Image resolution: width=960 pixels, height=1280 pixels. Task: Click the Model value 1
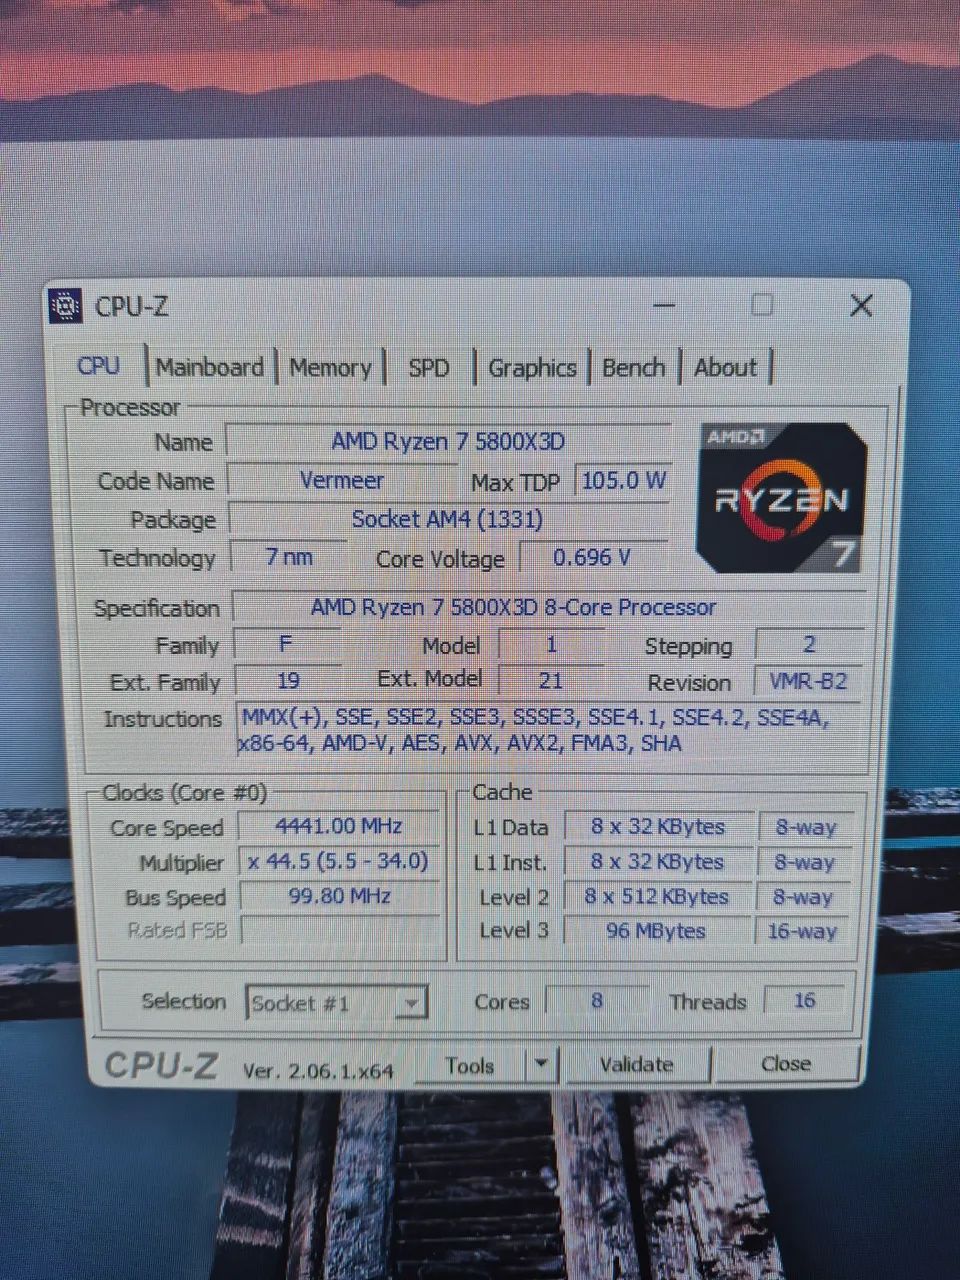coord(551,645)
